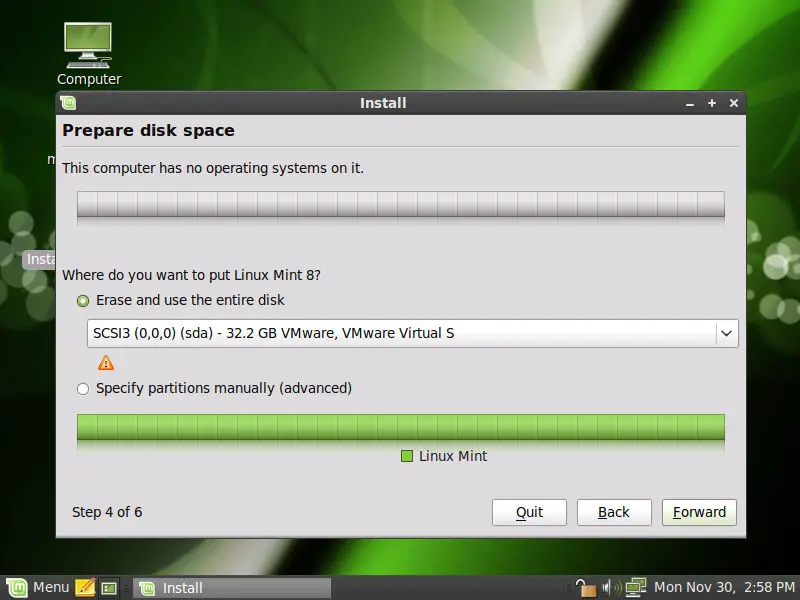Click the Step 4 of 6 label
Image resolution: width=800 pixels, height=600 pixels.
tap(107, 512)
